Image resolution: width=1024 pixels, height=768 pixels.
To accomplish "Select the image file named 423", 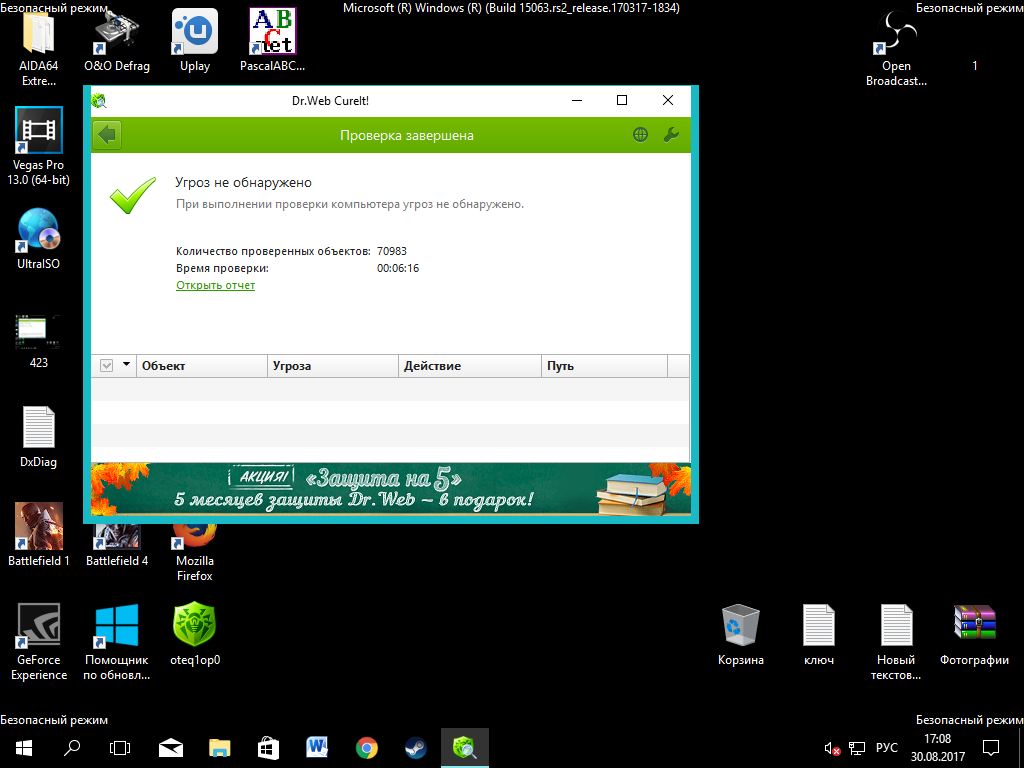I will click(38, 340).
